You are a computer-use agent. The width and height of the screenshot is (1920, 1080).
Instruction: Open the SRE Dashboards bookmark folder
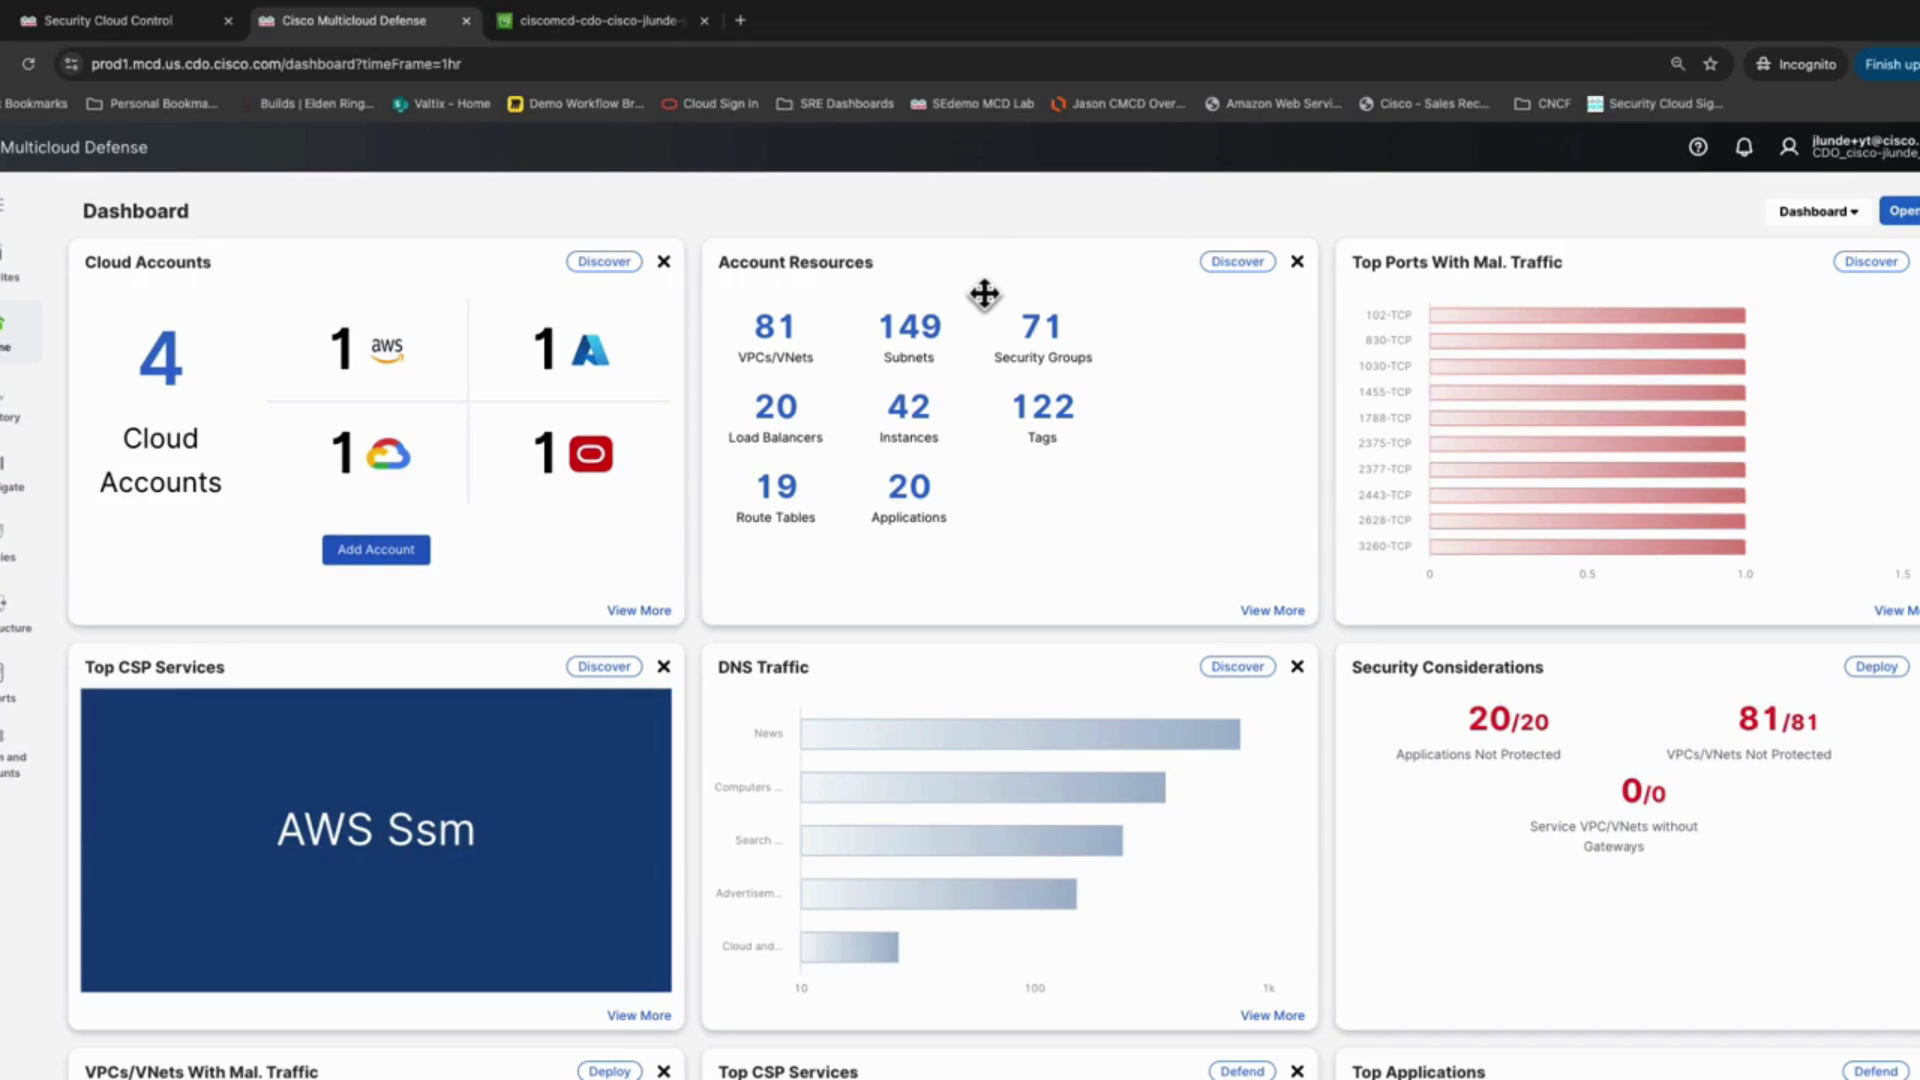point(835,103)
